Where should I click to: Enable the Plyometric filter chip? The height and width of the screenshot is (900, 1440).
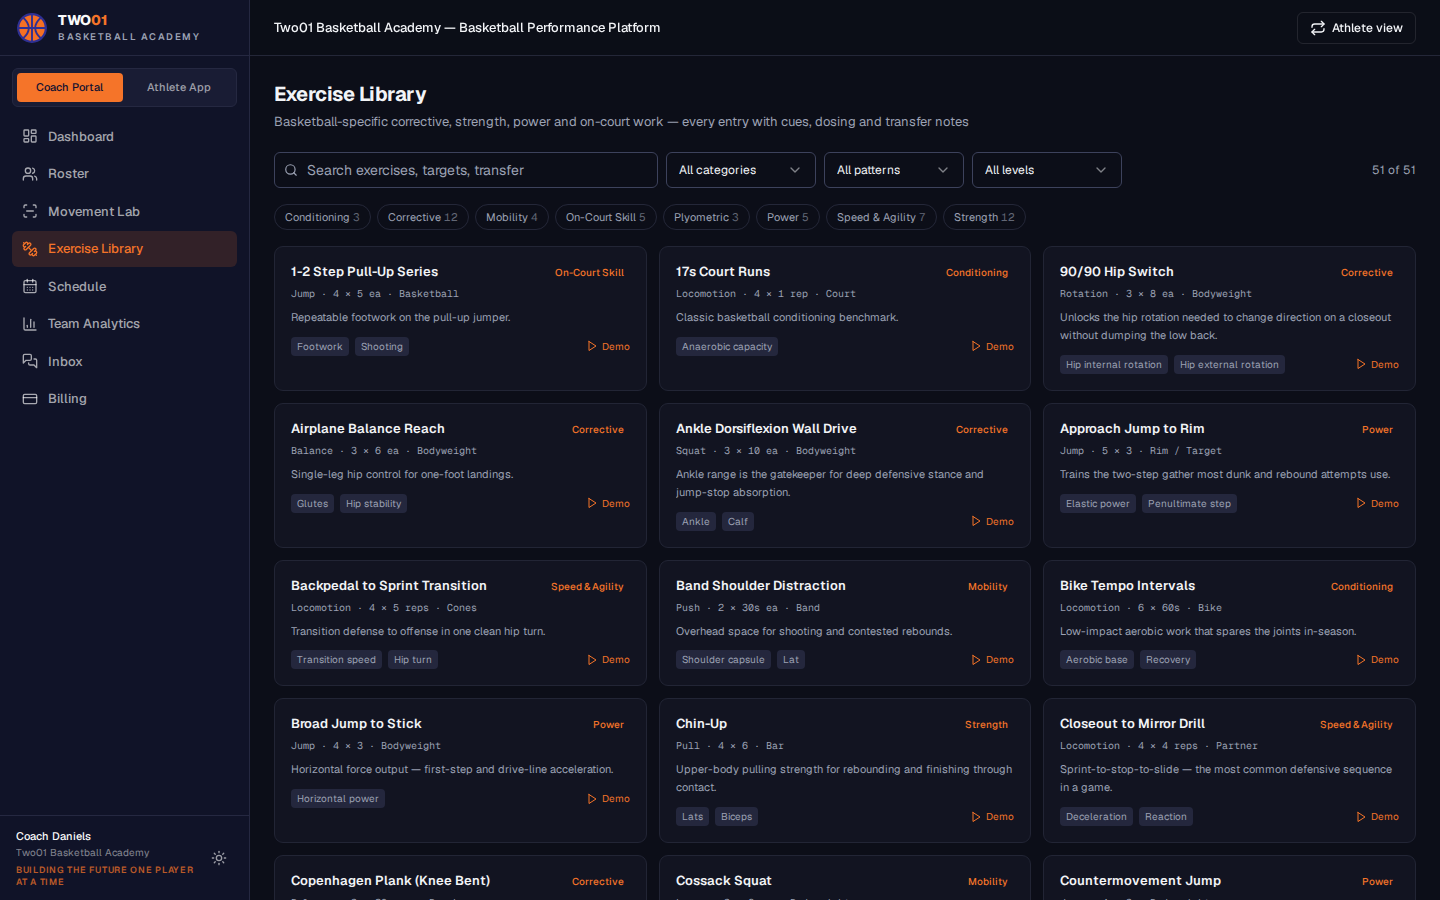706,217
